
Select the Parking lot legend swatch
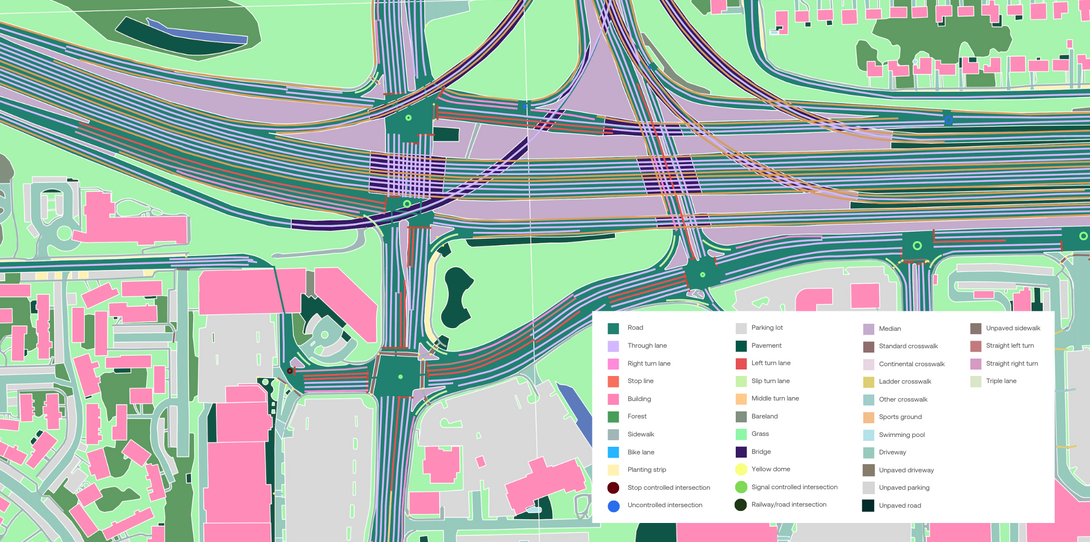(741, 328)
